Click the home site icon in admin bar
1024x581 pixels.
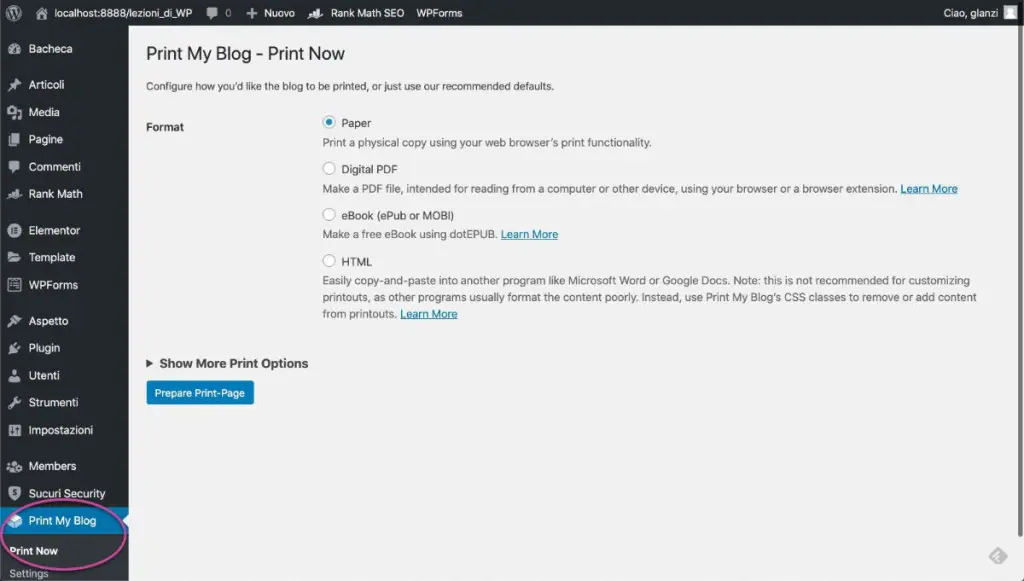pos(41,13)
